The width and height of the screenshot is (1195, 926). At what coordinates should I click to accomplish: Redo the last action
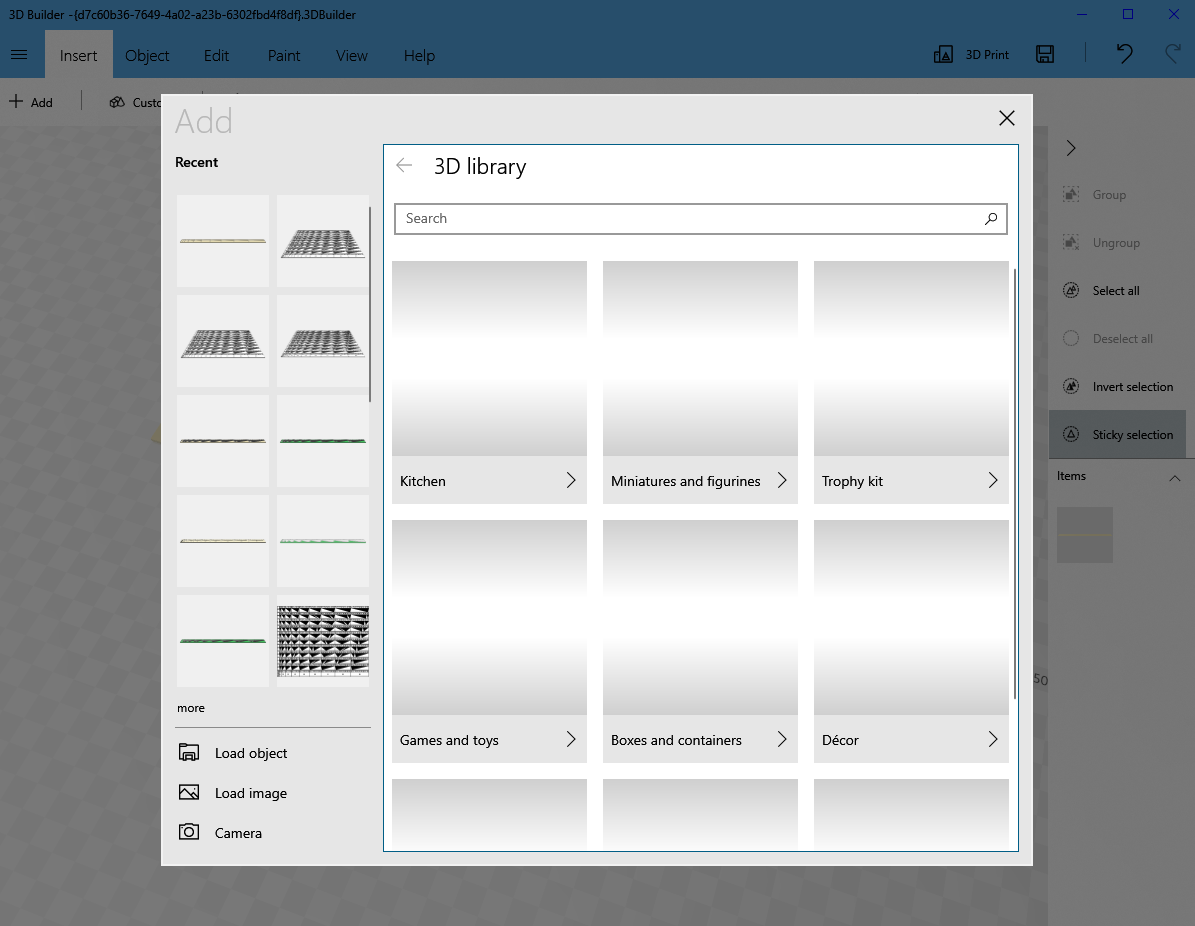point(1173,53)
